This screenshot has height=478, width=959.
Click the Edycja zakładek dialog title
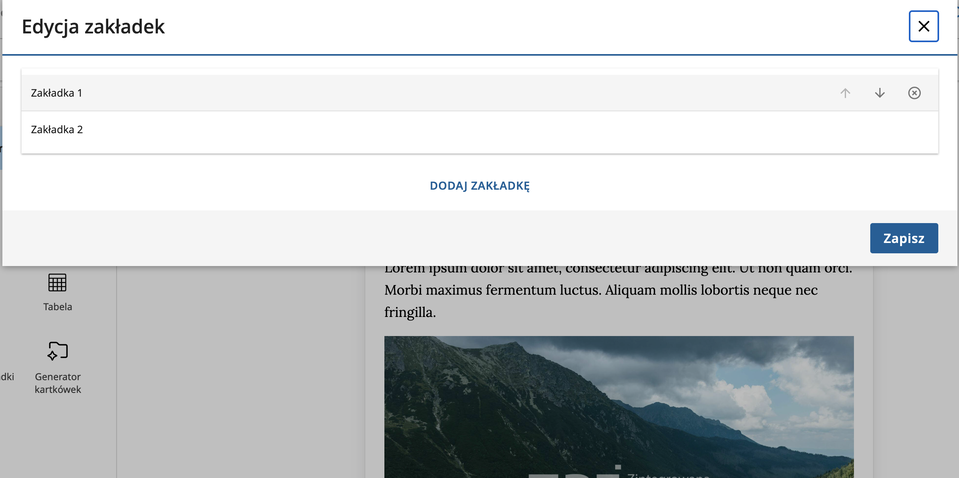(x=93, y=27)
